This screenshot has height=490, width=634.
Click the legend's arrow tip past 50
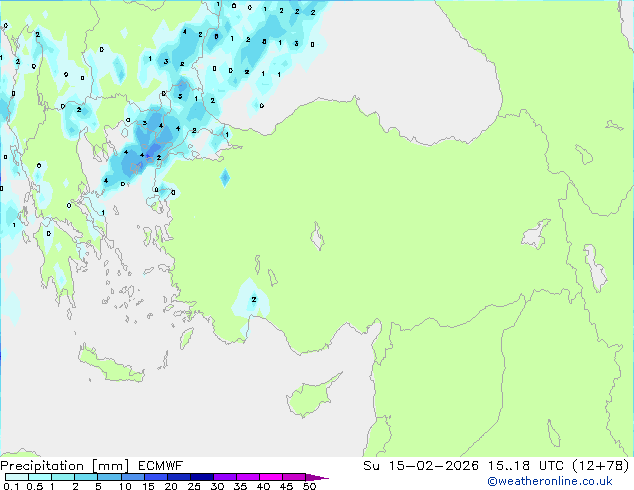coord(323,477)
